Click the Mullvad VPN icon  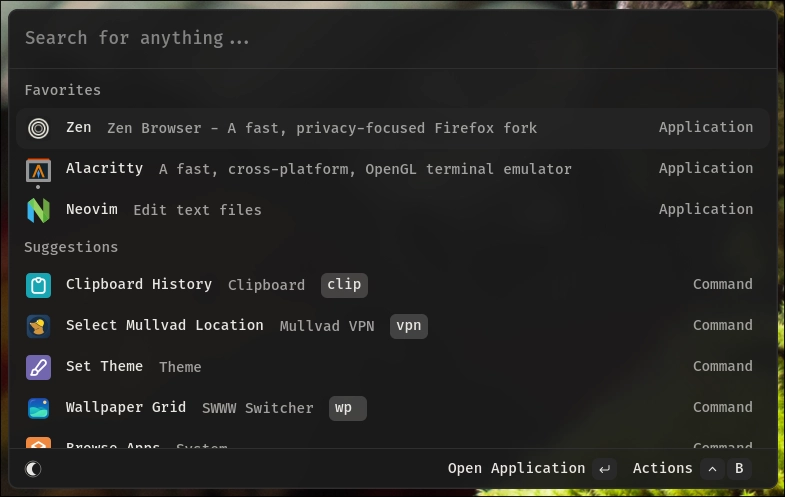coord(38,326)
